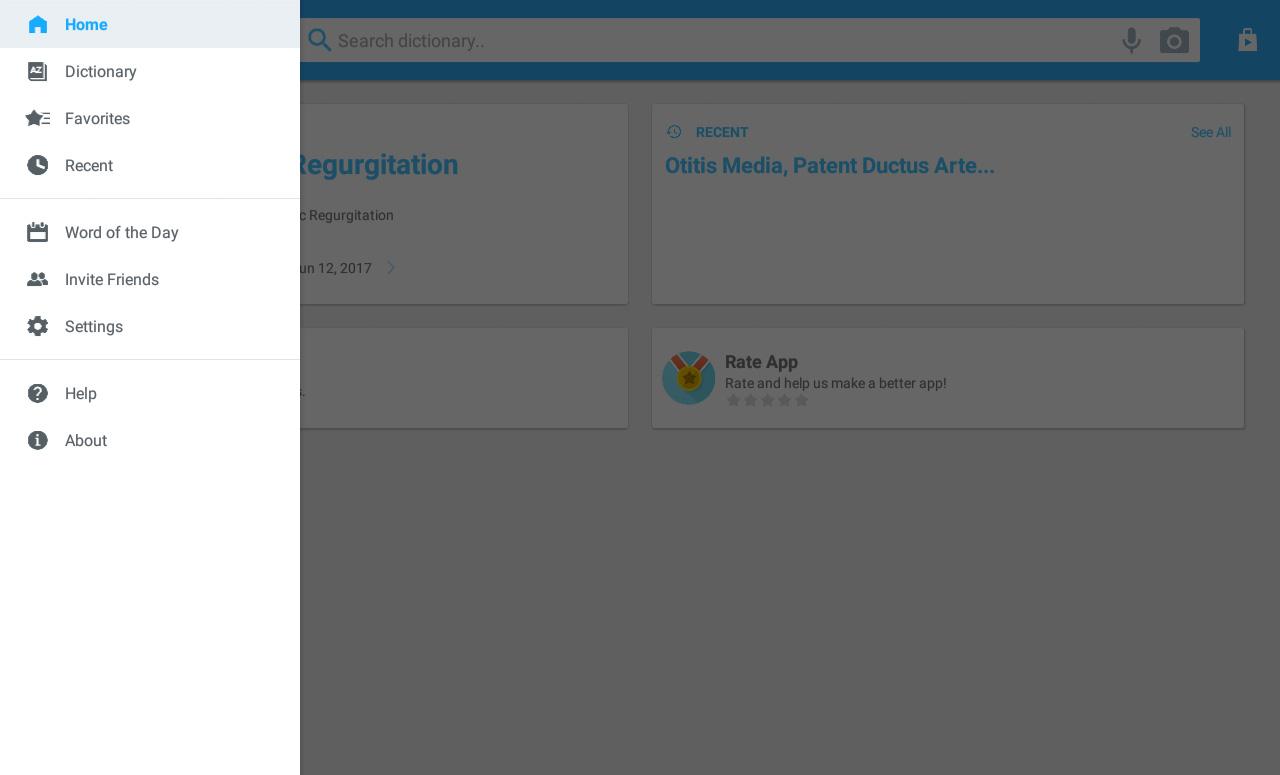Expand the chevron next to Jun 12, 2017

(x=391, y=267)
